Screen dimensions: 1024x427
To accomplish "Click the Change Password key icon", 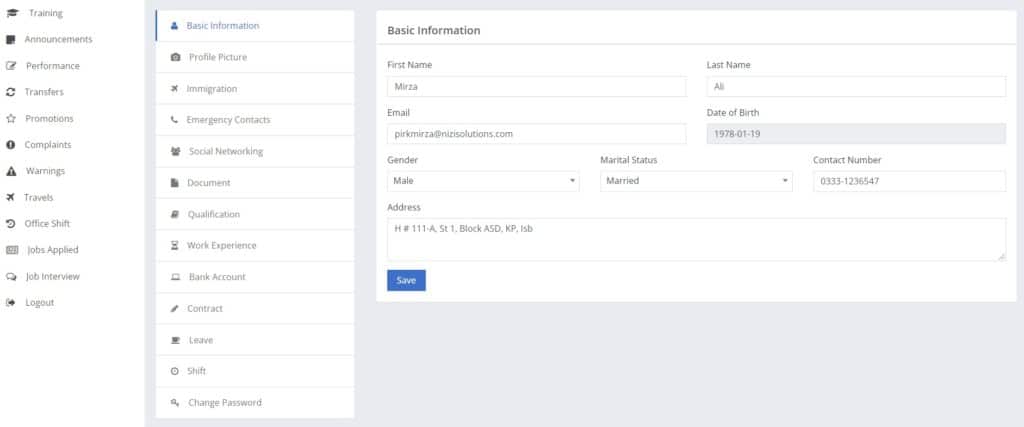I will point(174,402).
